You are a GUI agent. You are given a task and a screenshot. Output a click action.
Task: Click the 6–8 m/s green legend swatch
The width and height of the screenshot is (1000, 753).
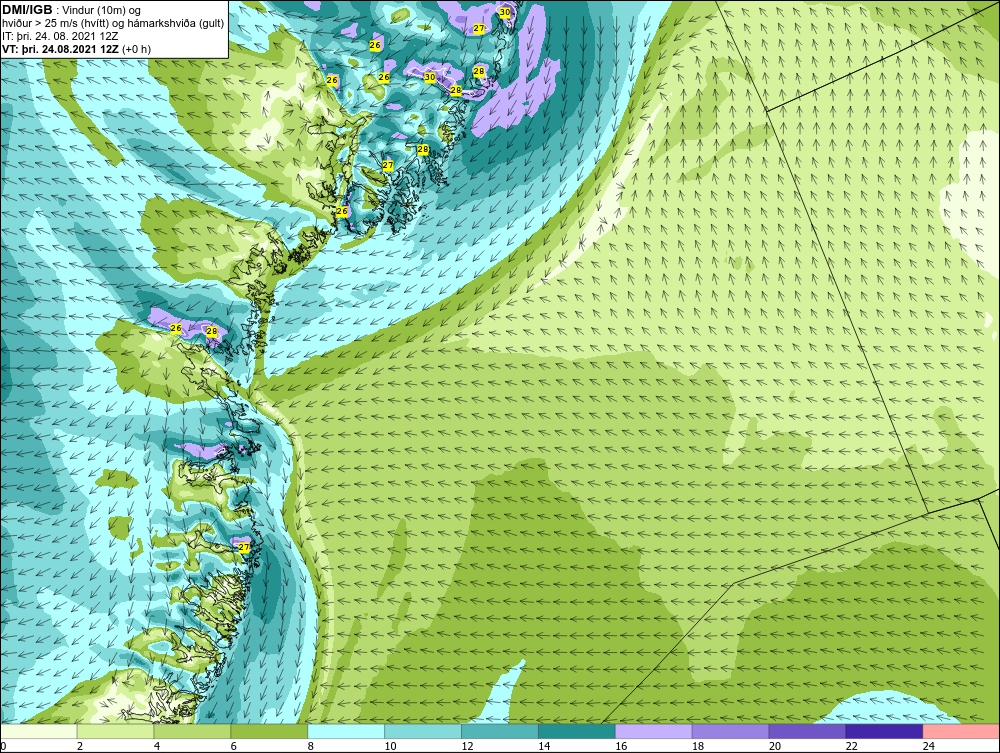tap(268, 731)
